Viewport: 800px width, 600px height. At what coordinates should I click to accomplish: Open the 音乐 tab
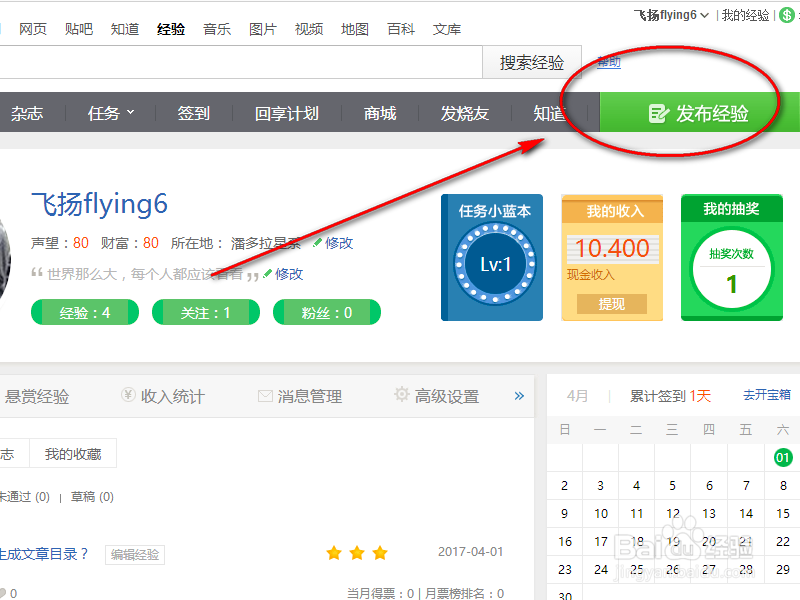pyautogui.click(x=217, y=29)
